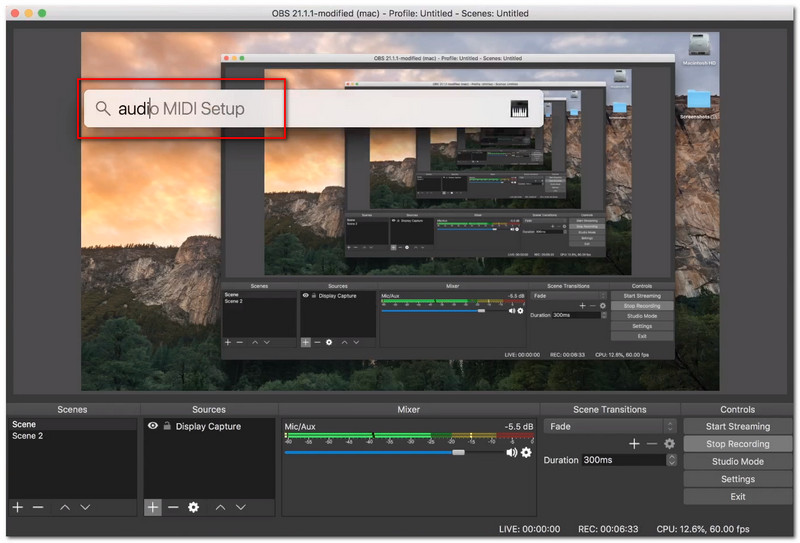Mute the Mic/Aux audio speaker icon
Viewport: 800px width, 543px height.
[511, 452]
